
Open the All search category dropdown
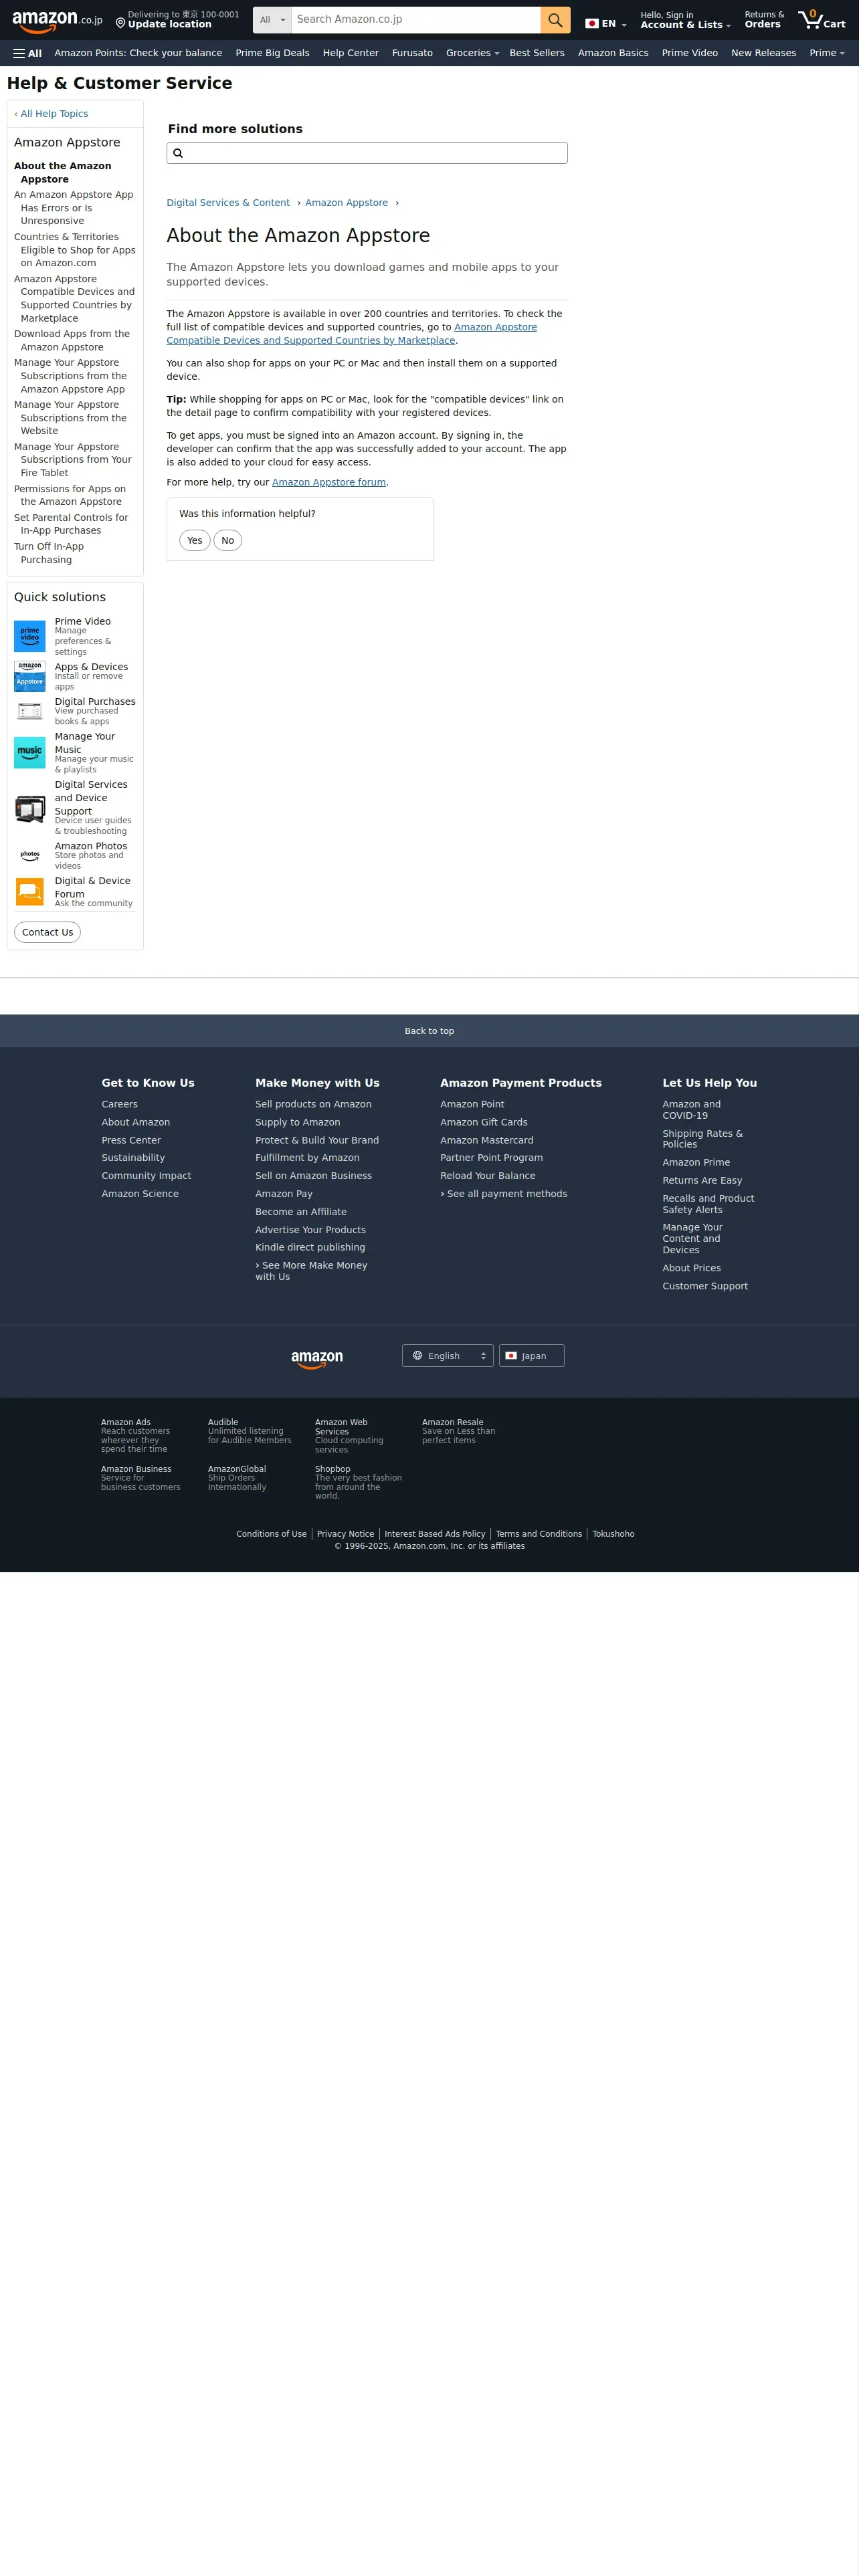pyautogui.click(x=272, y=20)
